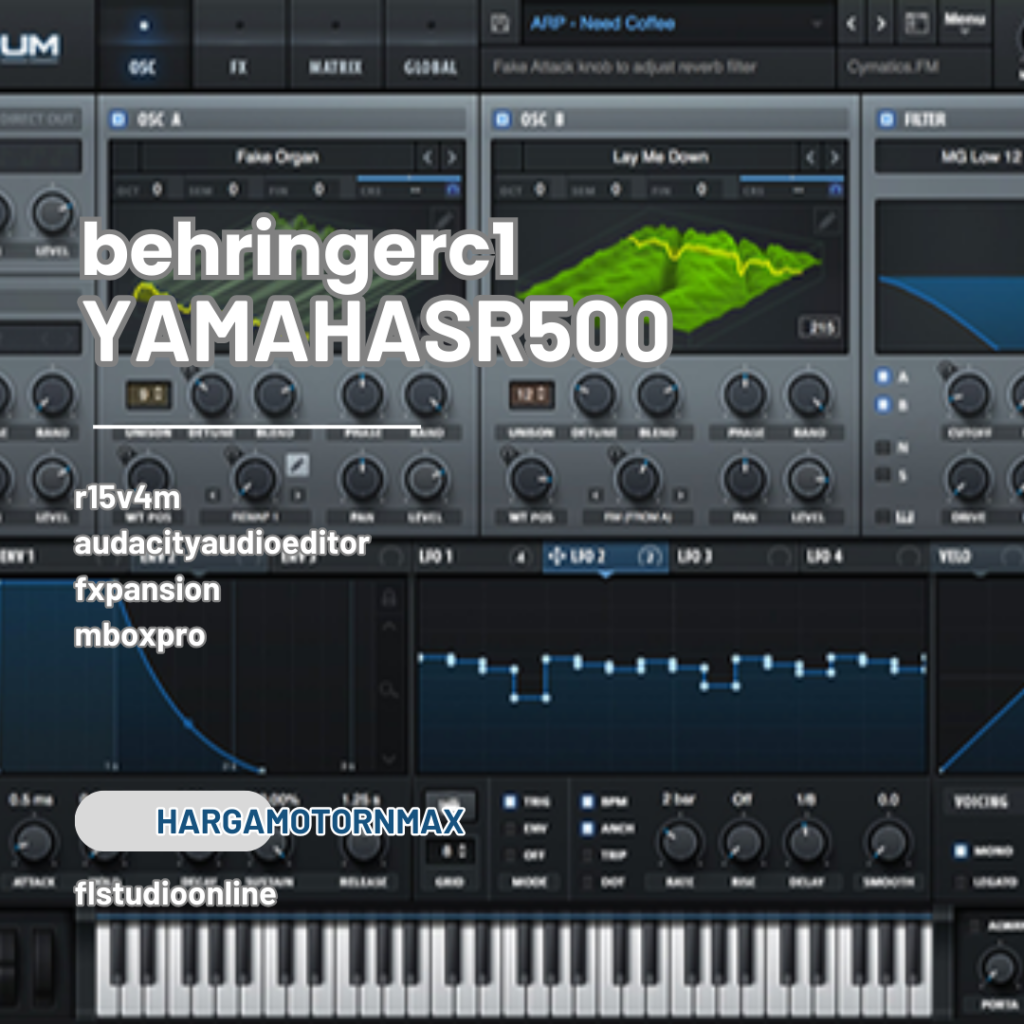The image size is (1024, 1024).
Task: Select next wavetable for OSC B
Action: click(x=835, y=157)
